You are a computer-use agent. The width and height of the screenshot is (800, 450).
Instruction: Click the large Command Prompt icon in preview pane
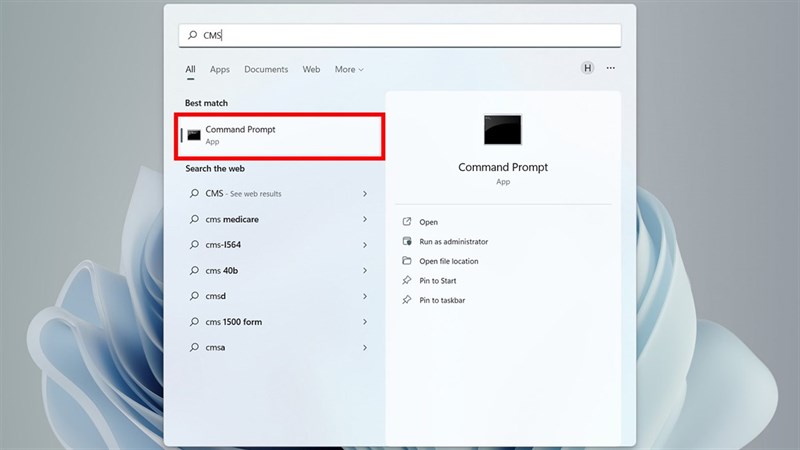(x=502, y=130)
